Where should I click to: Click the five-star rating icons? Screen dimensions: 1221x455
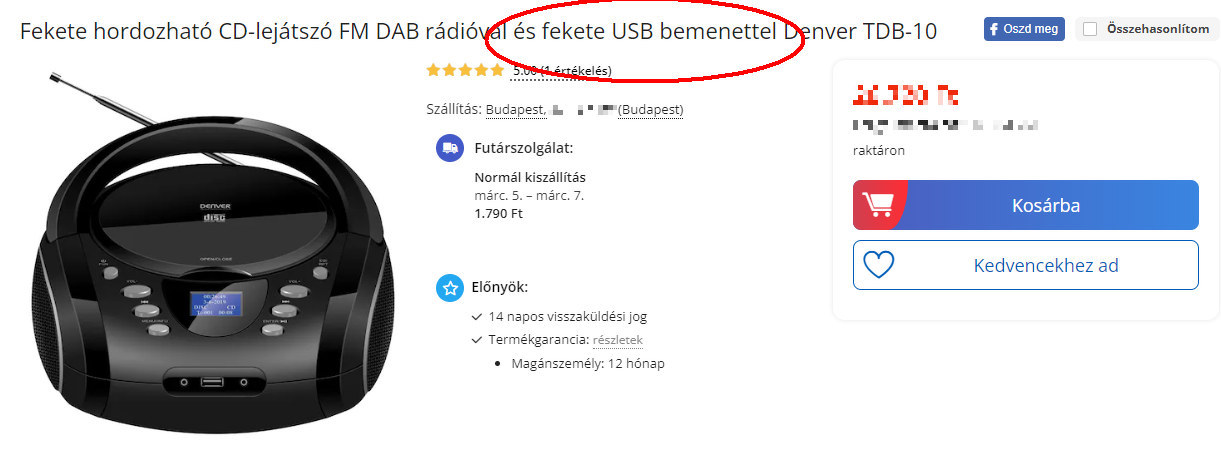coord(465,70)
